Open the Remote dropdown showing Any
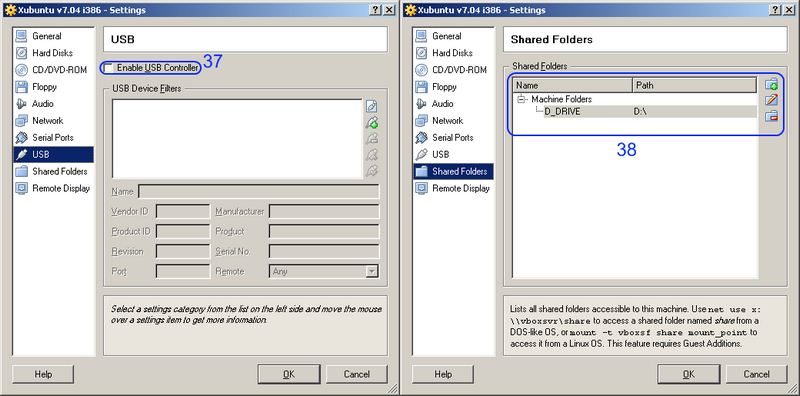Viewport: 800px width, 396px height. 324,271
